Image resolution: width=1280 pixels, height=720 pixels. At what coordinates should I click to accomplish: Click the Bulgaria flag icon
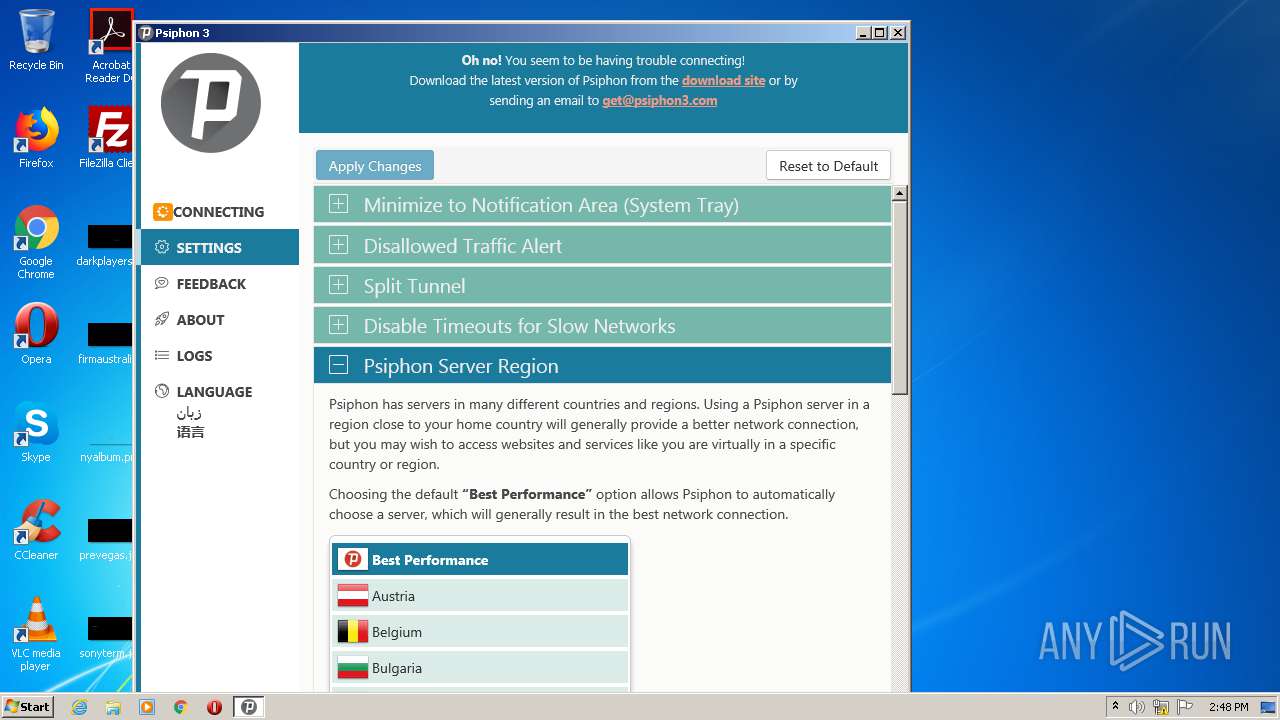point(352,668)
